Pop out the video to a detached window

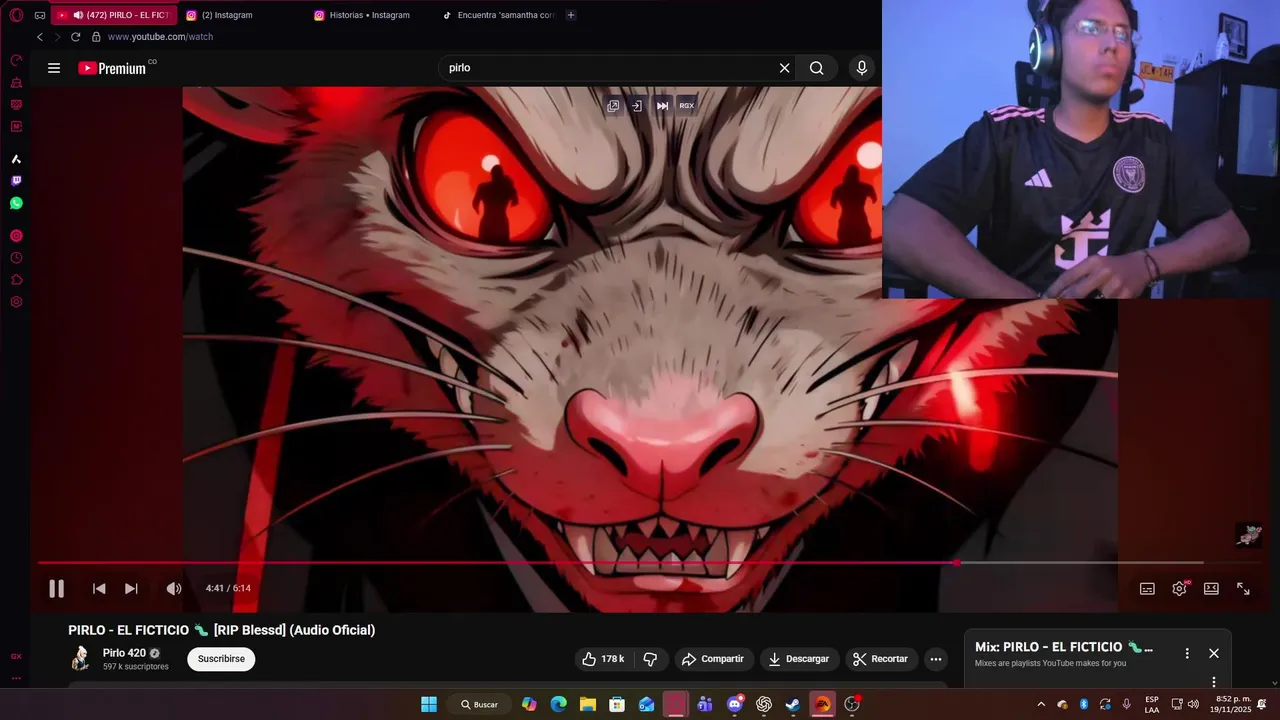click(x=613, y=106)
